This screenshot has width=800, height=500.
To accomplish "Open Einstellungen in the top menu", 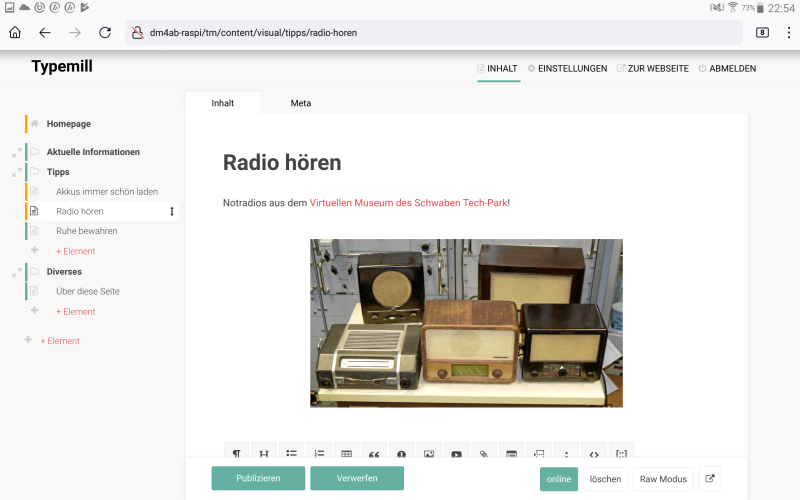I will click(x=567, y=69).
